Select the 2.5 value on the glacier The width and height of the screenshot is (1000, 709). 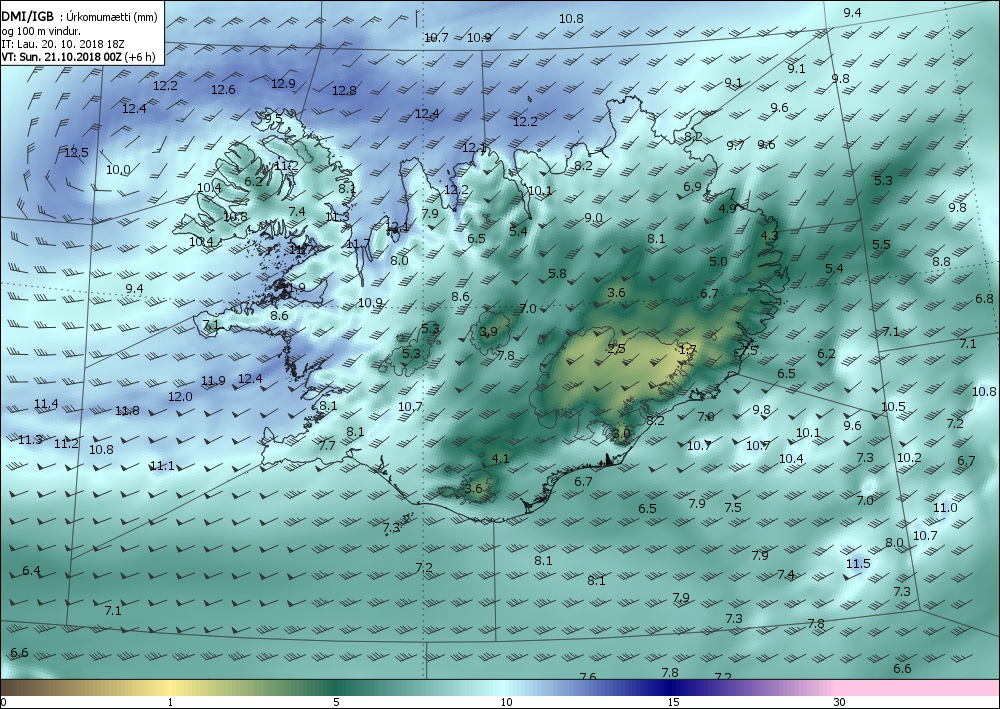click(x=616, y=348)
